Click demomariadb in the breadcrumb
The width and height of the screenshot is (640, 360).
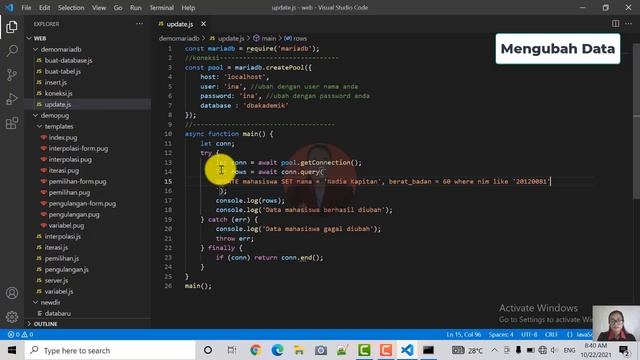[179, 38]
